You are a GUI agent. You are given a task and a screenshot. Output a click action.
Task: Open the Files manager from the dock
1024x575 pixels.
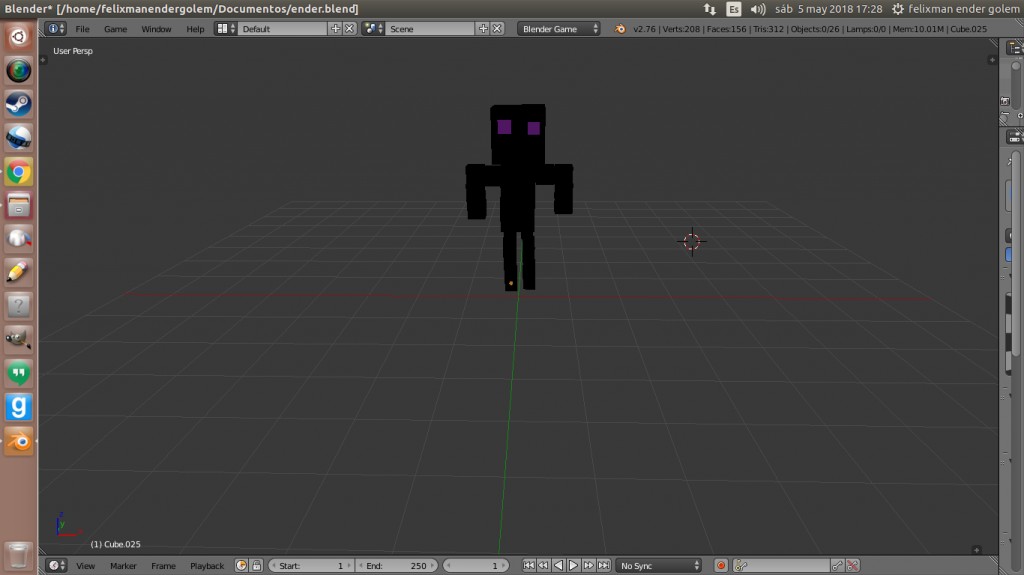[x=18, y=206]
